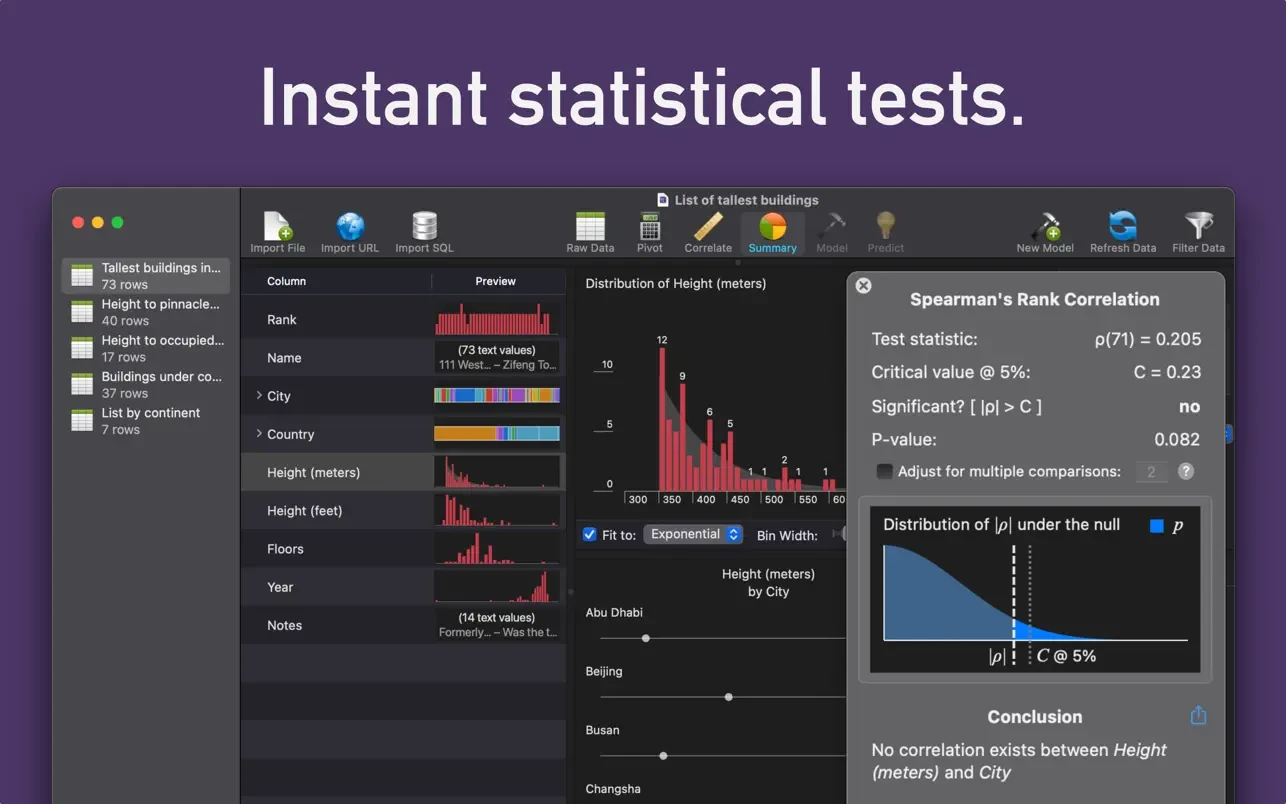Screen dimensions: 1286x804
Task: Open the Pivot calculator tool
Action: 650,233
